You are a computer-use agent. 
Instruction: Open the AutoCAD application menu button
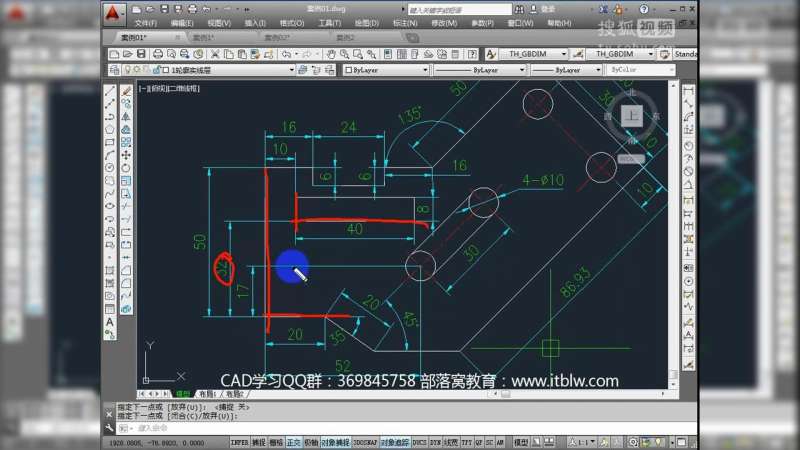[x=116, y=13]
